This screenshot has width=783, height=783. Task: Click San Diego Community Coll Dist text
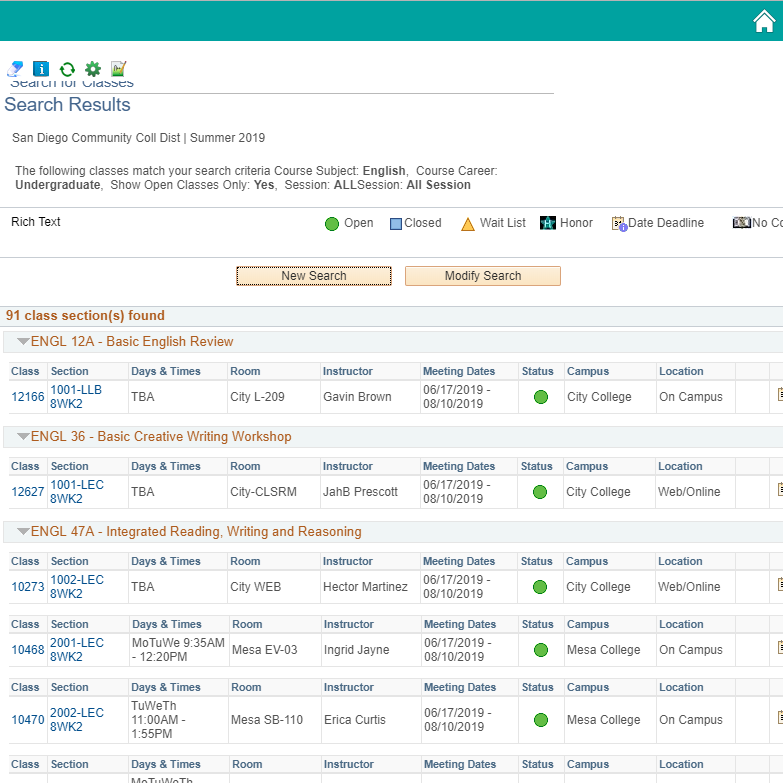96,138
